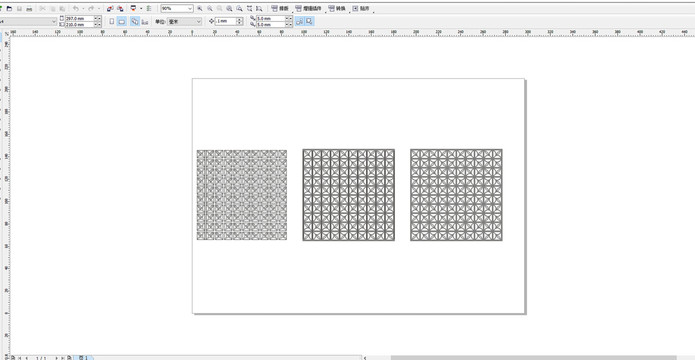695x360 pixels.
Task: Click the Cut scissors icon
Action: [x=43, y=8]
